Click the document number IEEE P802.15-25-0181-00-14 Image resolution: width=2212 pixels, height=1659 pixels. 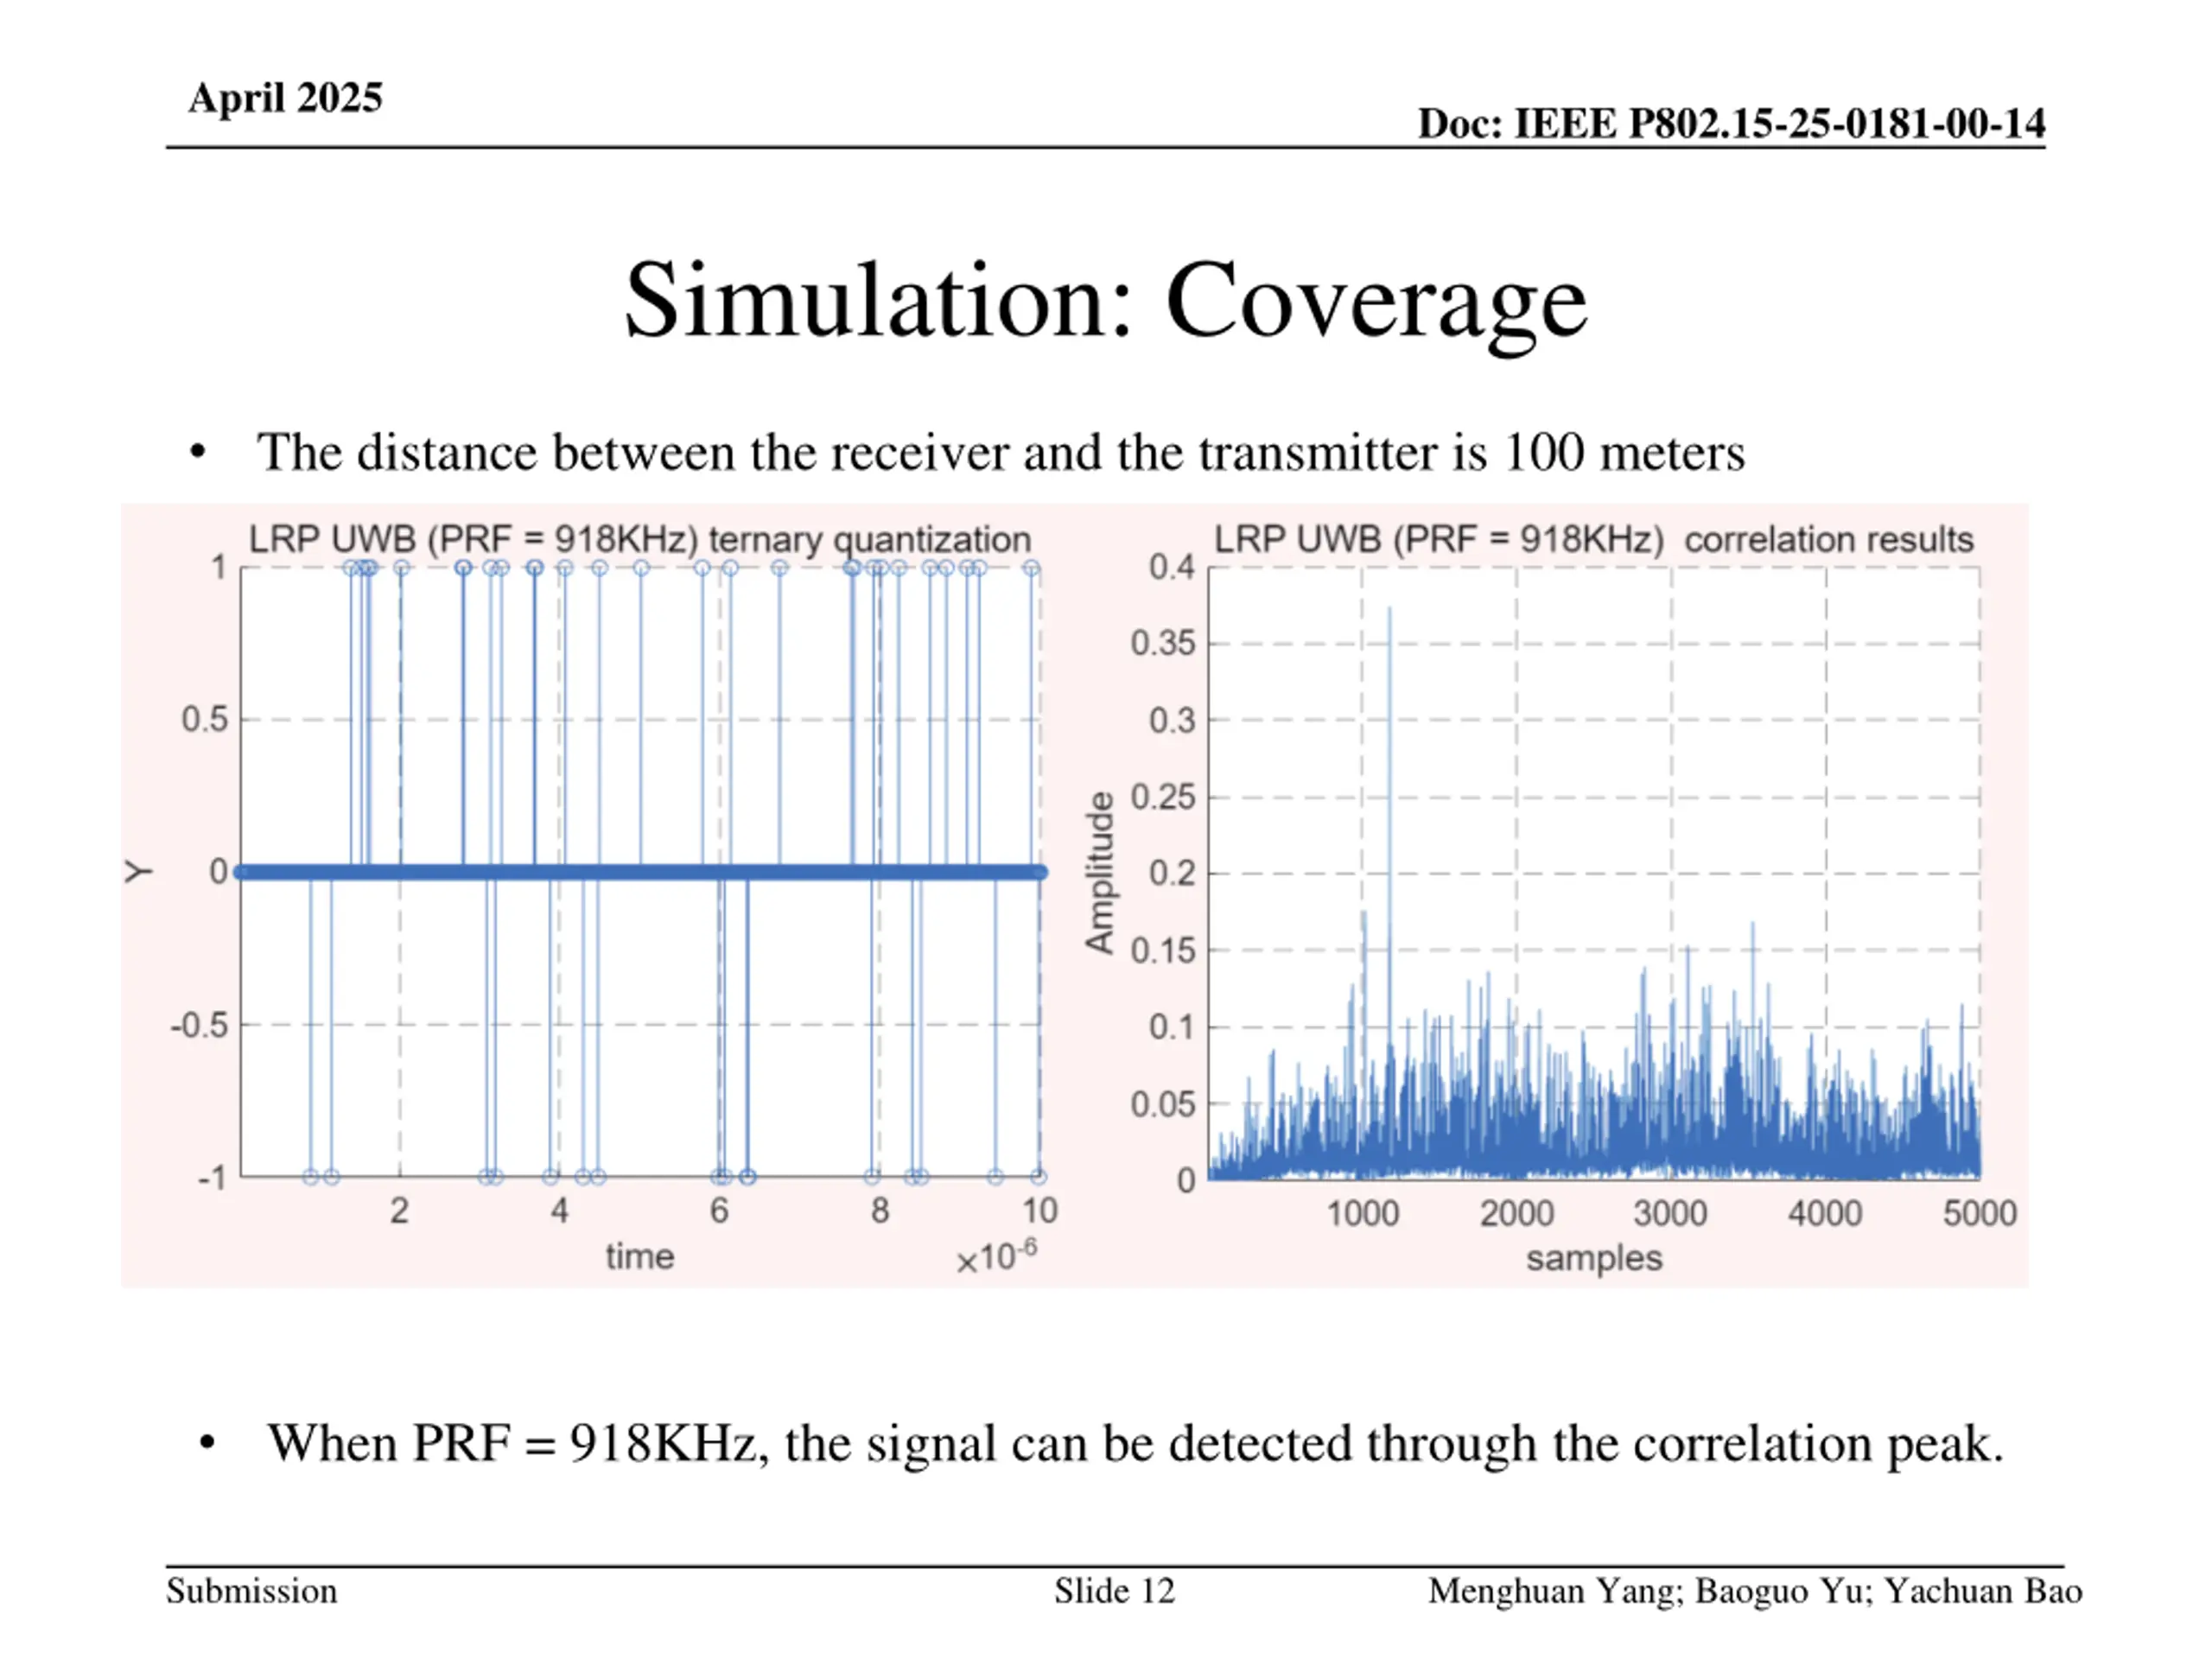pyautogui.click(x=1731, y=124)
